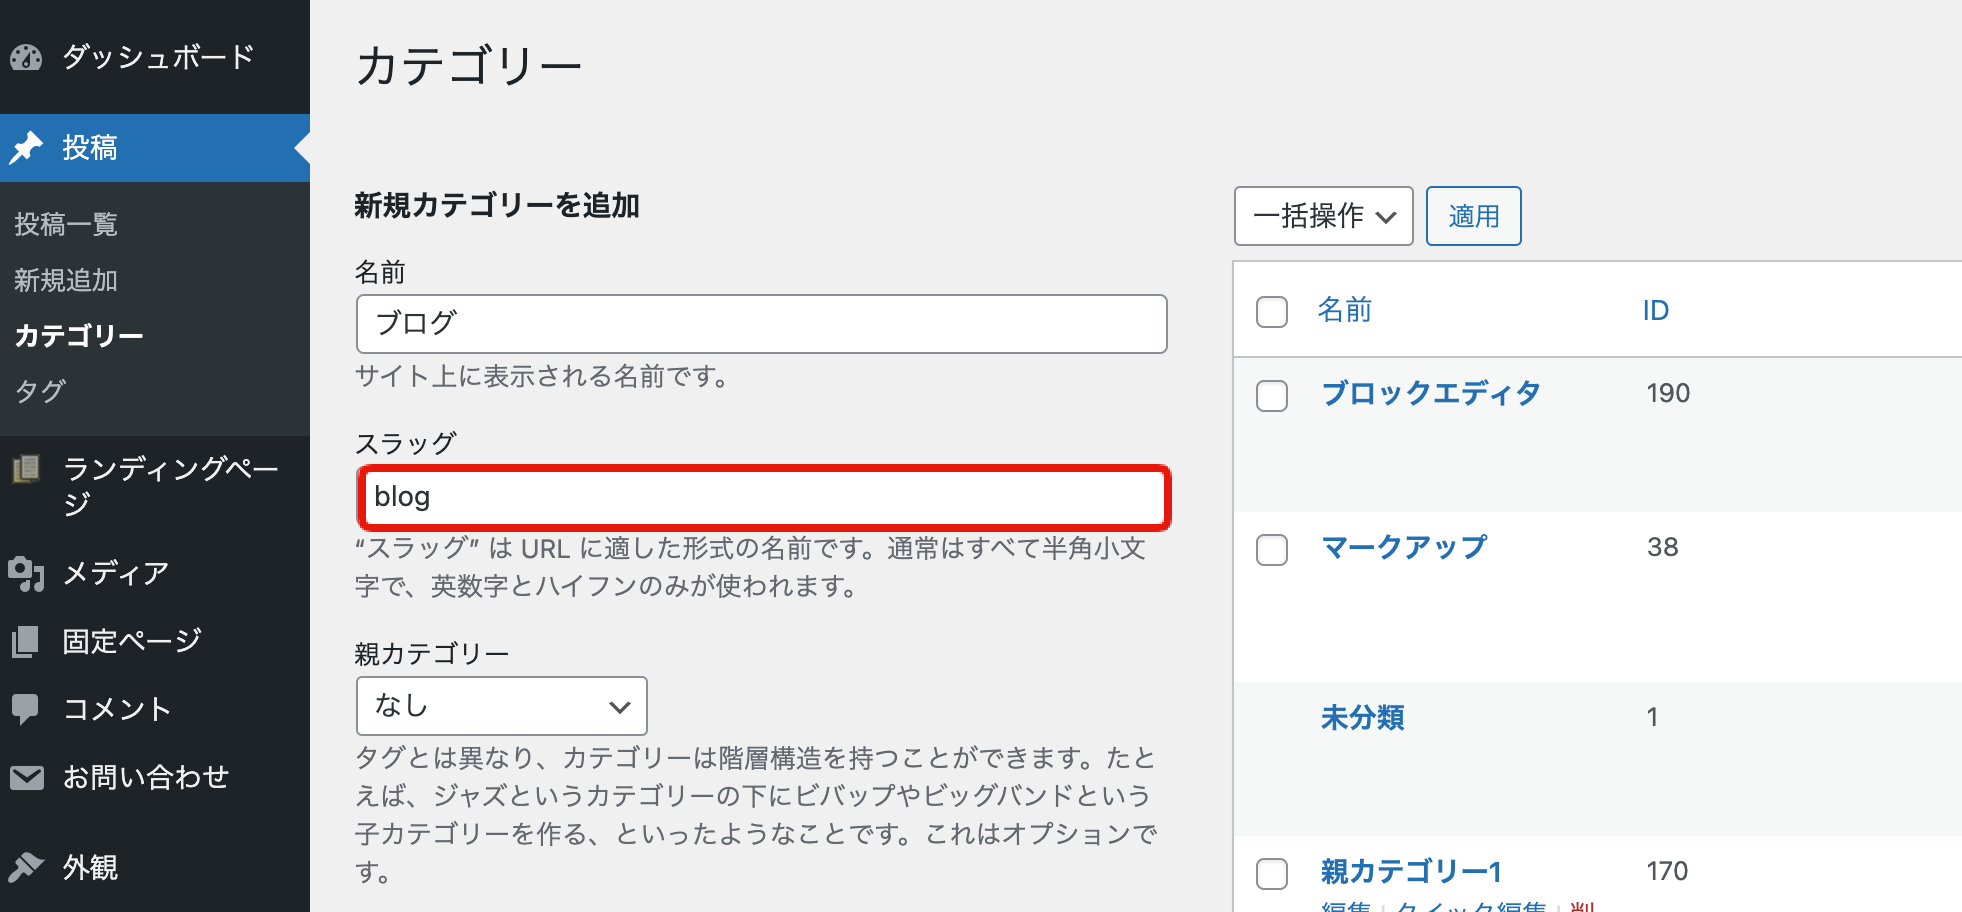The image size is (1962, 912).
Task: Check the ブロックエディタ category checkbox
Action: [x=1271, y=396]
